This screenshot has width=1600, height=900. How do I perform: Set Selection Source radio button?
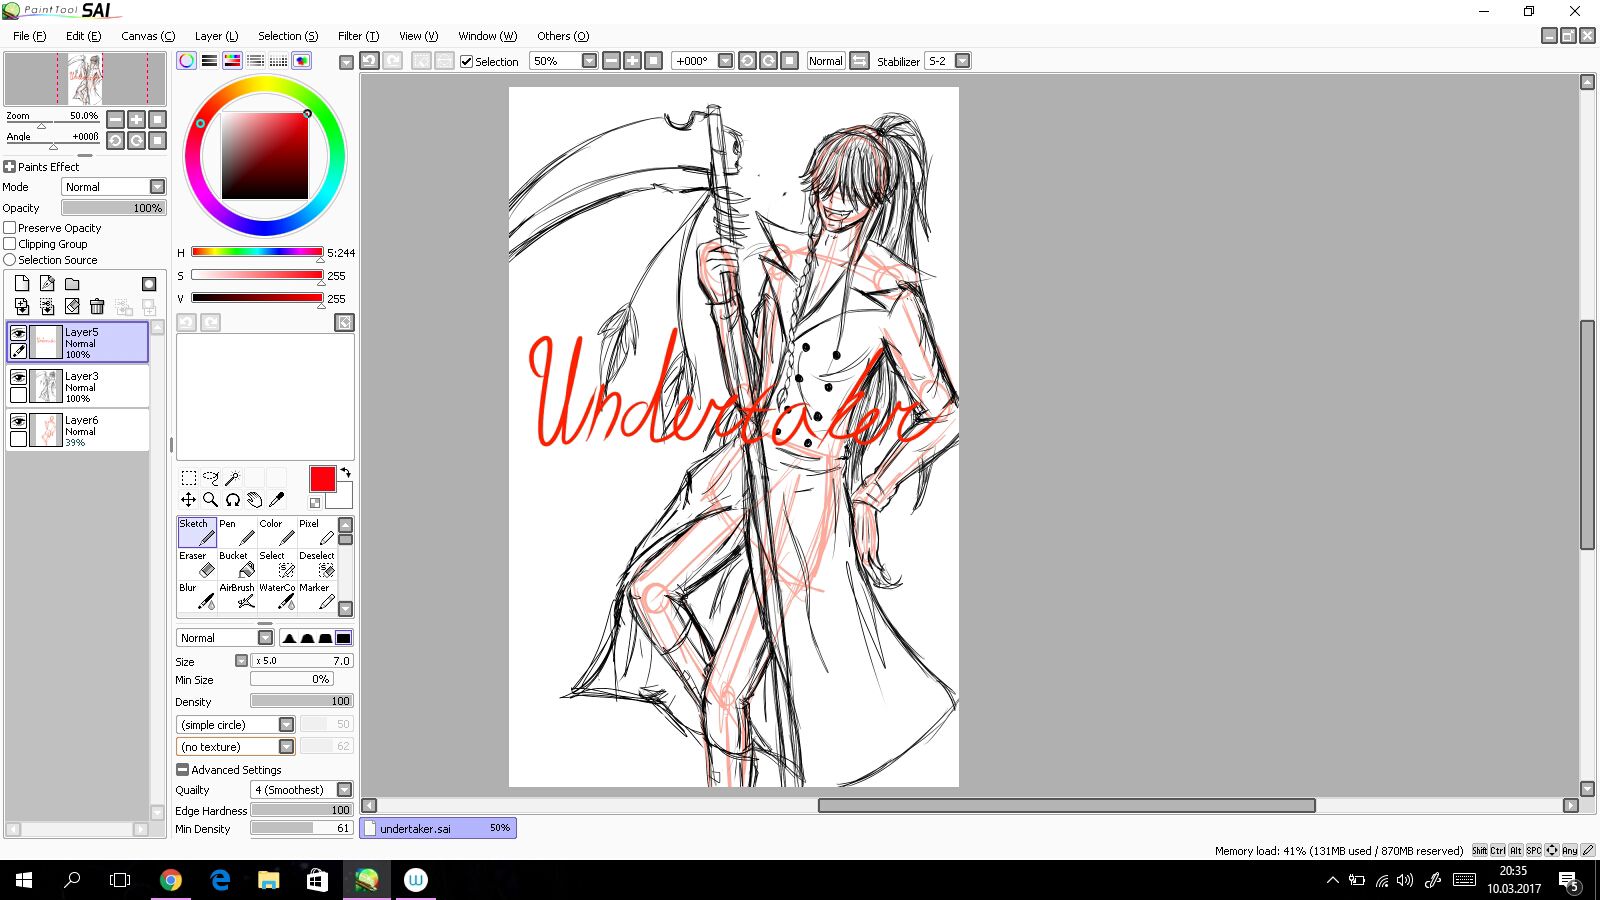10,260
